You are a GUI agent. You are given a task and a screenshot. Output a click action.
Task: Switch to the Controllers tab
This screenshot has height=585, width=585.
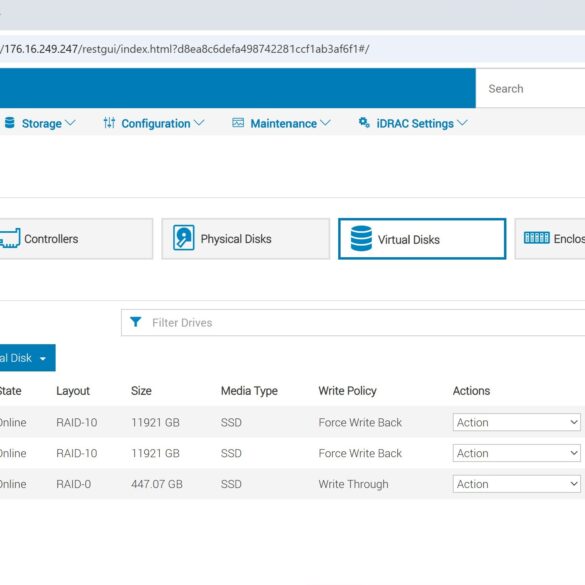point(76,239)
